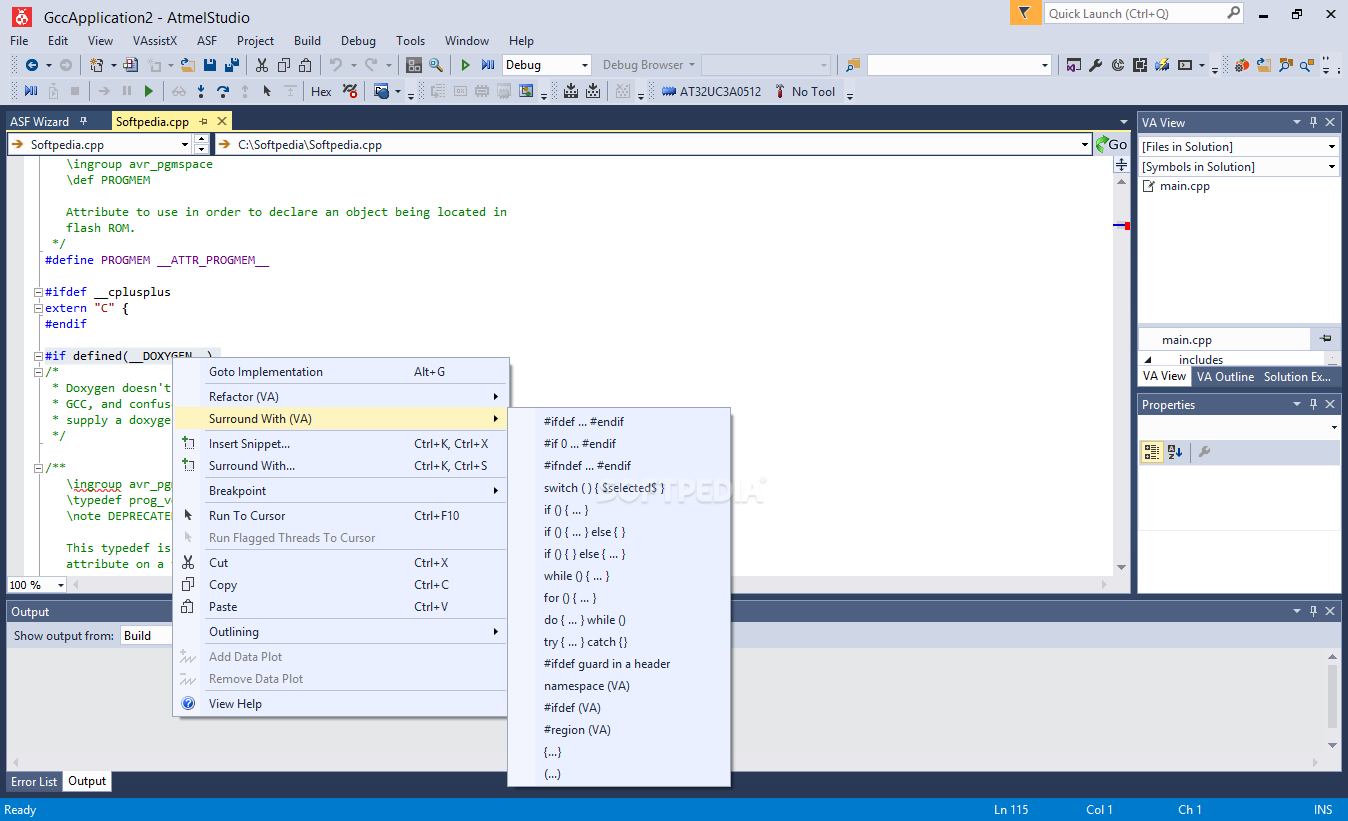Click the toolbar find combo box field

(960, 65)
